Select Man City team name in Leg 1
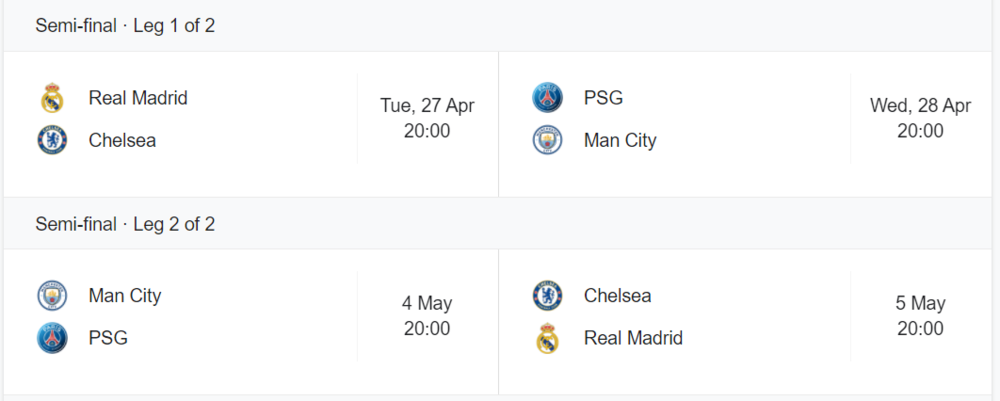The width and height of the screenshot is (1000, 401). [x=620, y=140]
